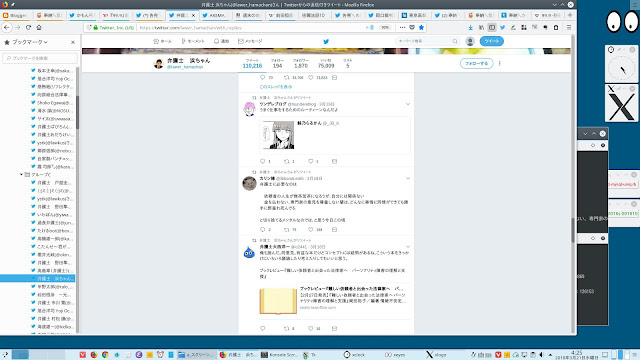Open the manga image thumbnail in quoted tweet
Screen dimensions: 640x360
pos(278,136)
